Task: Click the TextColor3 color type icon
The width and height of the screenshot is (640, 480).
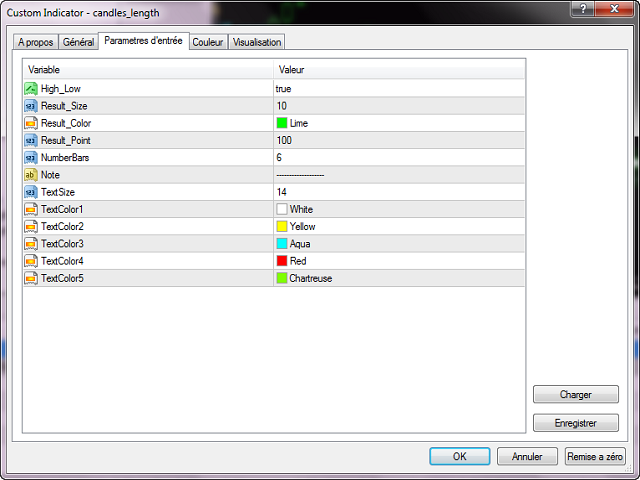Action: coord(31,244)
